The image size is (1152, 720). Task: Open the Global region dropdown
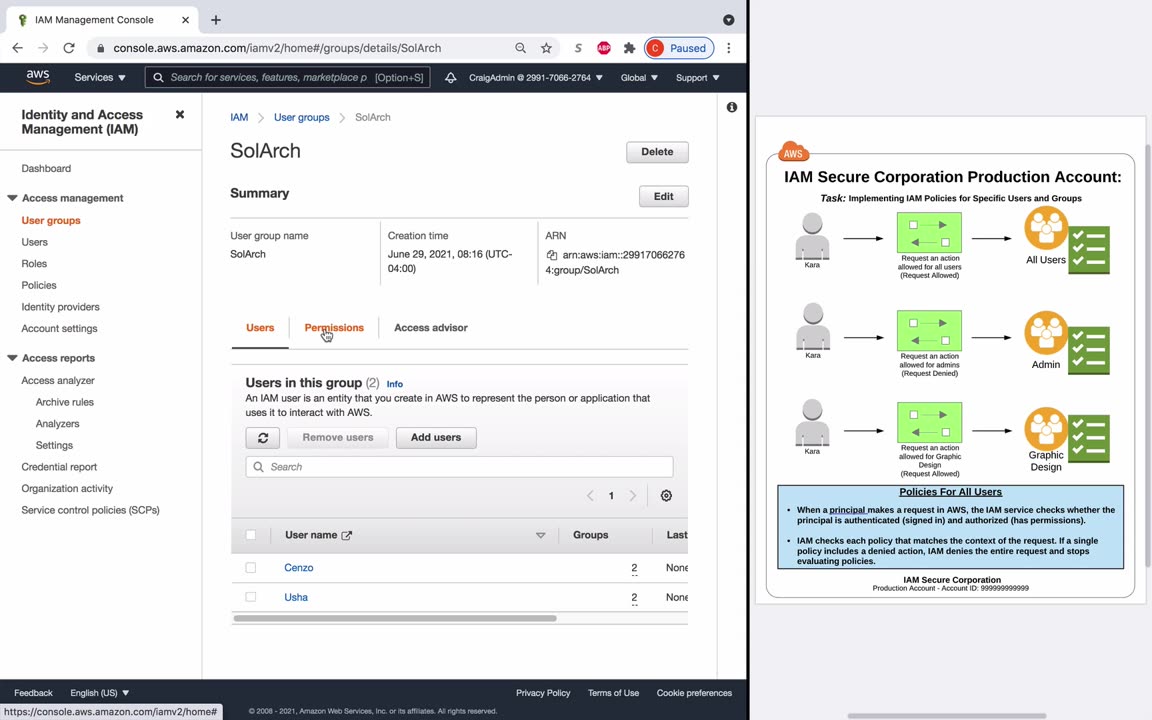(638, 77)
